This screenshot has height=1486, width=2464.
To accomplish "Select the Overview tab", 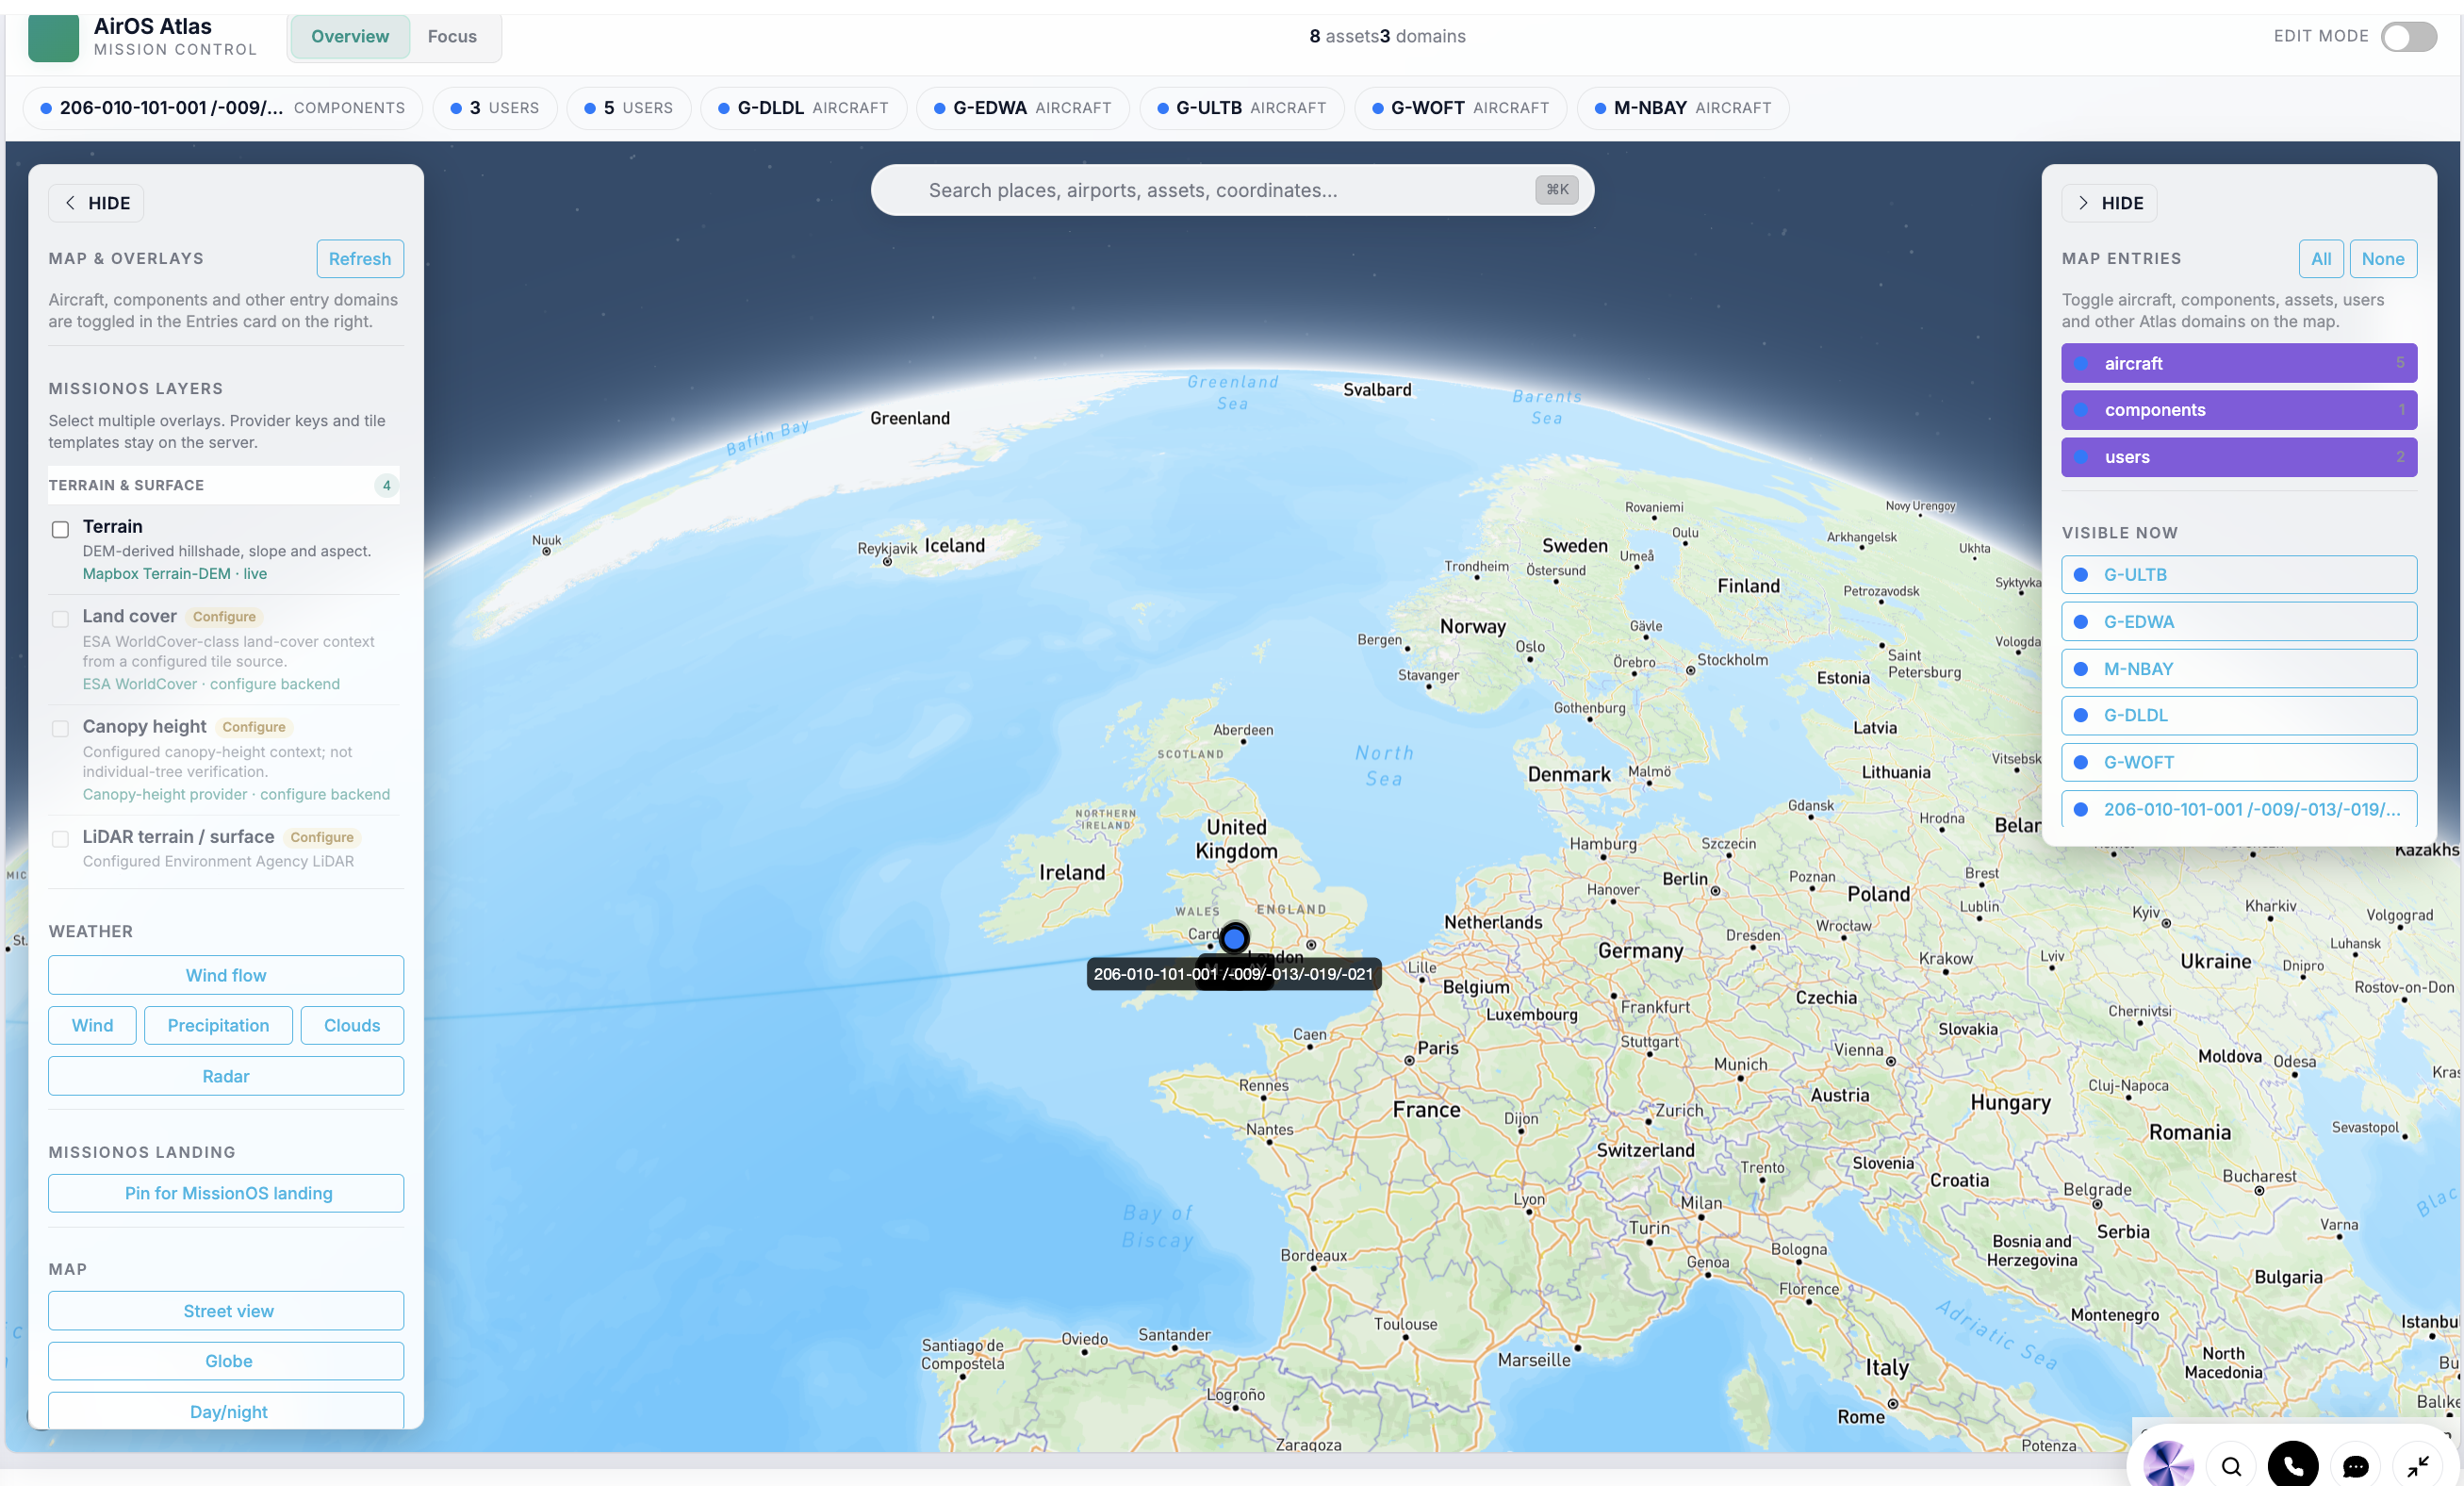I will 350,36.
